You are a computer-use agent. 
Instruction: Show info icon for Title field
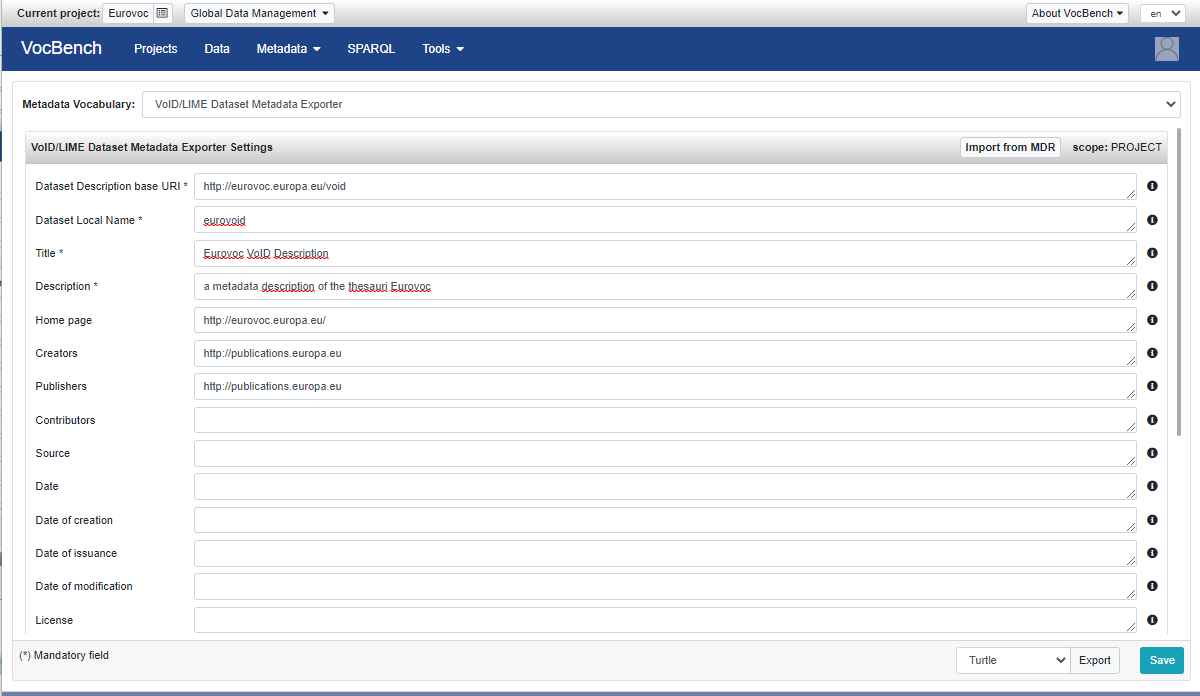(x=1152, y=253)
